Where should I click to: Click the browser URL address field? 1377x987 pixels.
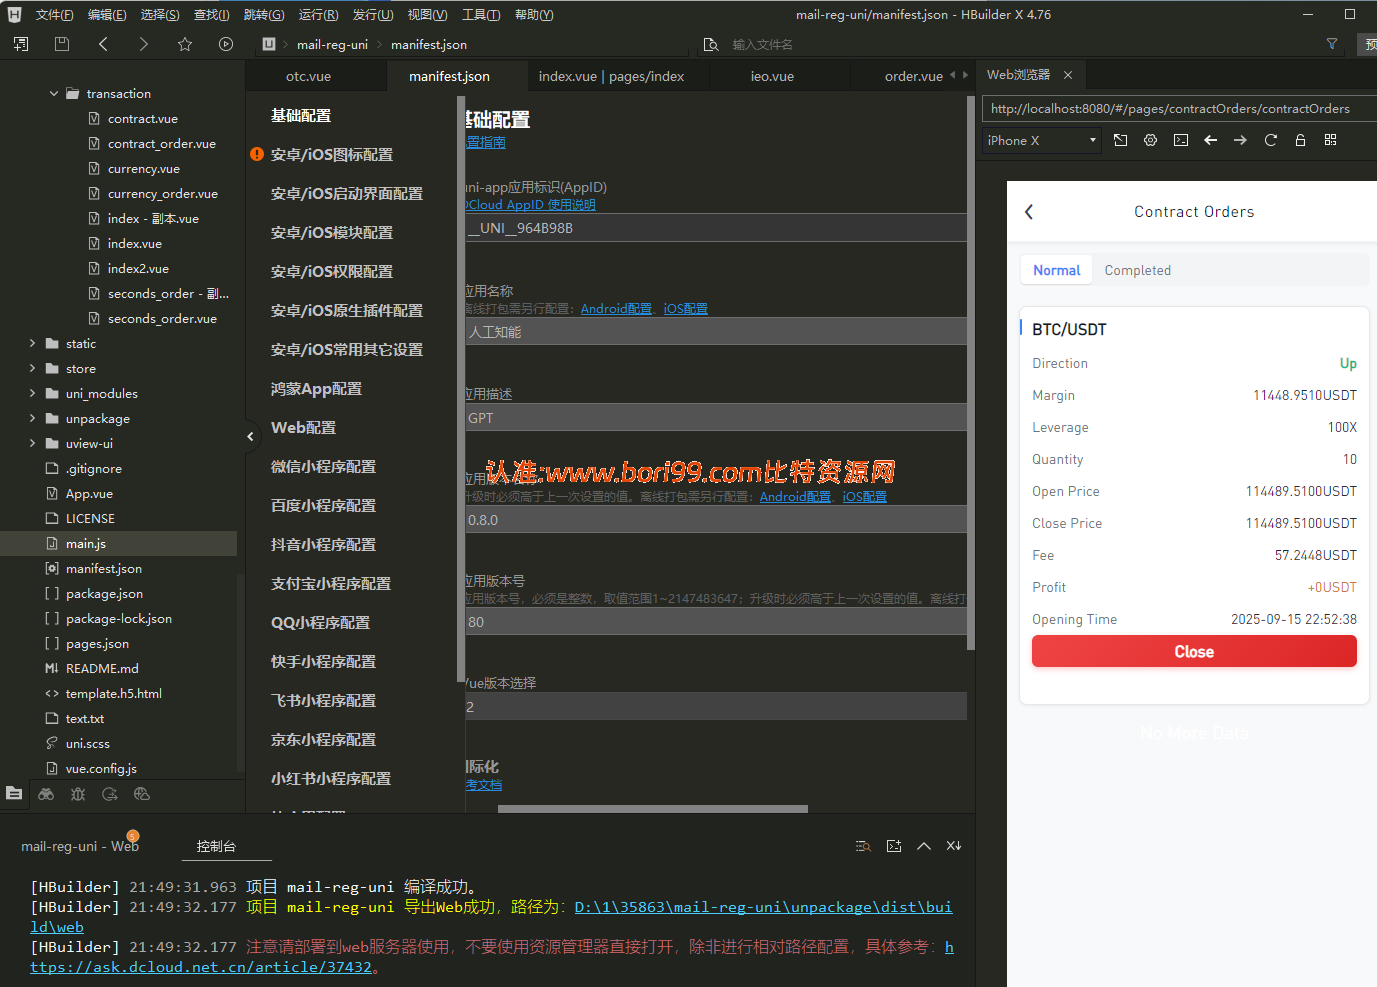(1178, 108)
